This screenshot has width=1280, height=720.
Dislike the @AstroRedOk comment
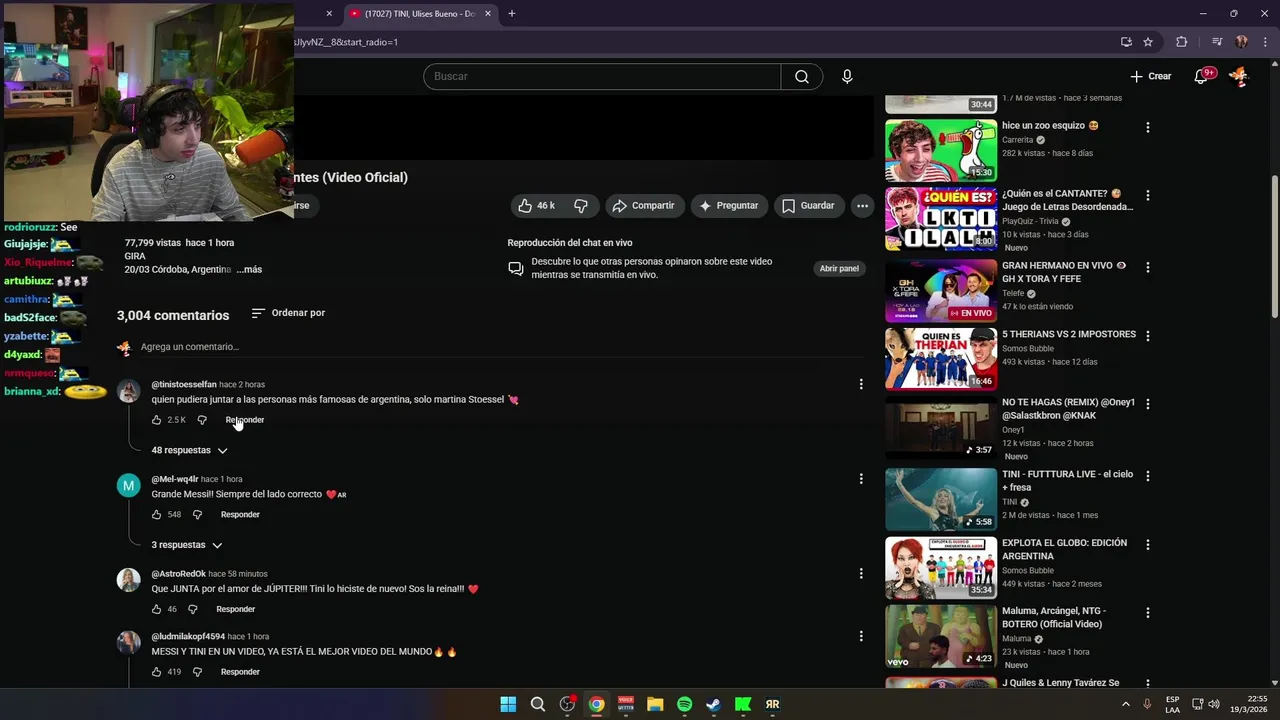[193, 610]
